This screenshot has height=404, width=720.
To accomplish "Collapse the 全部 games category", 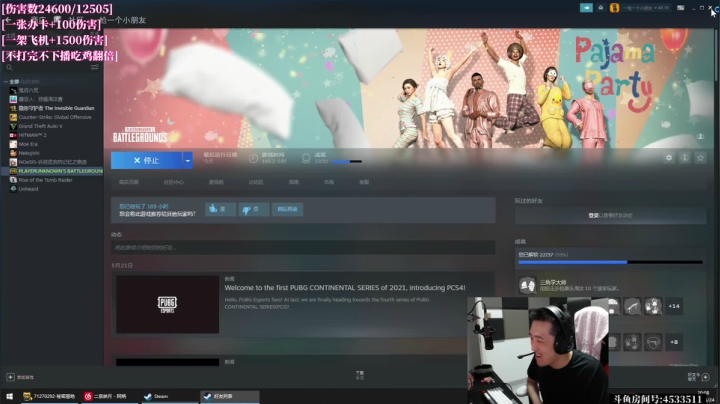I will click(x=6, y=81).
